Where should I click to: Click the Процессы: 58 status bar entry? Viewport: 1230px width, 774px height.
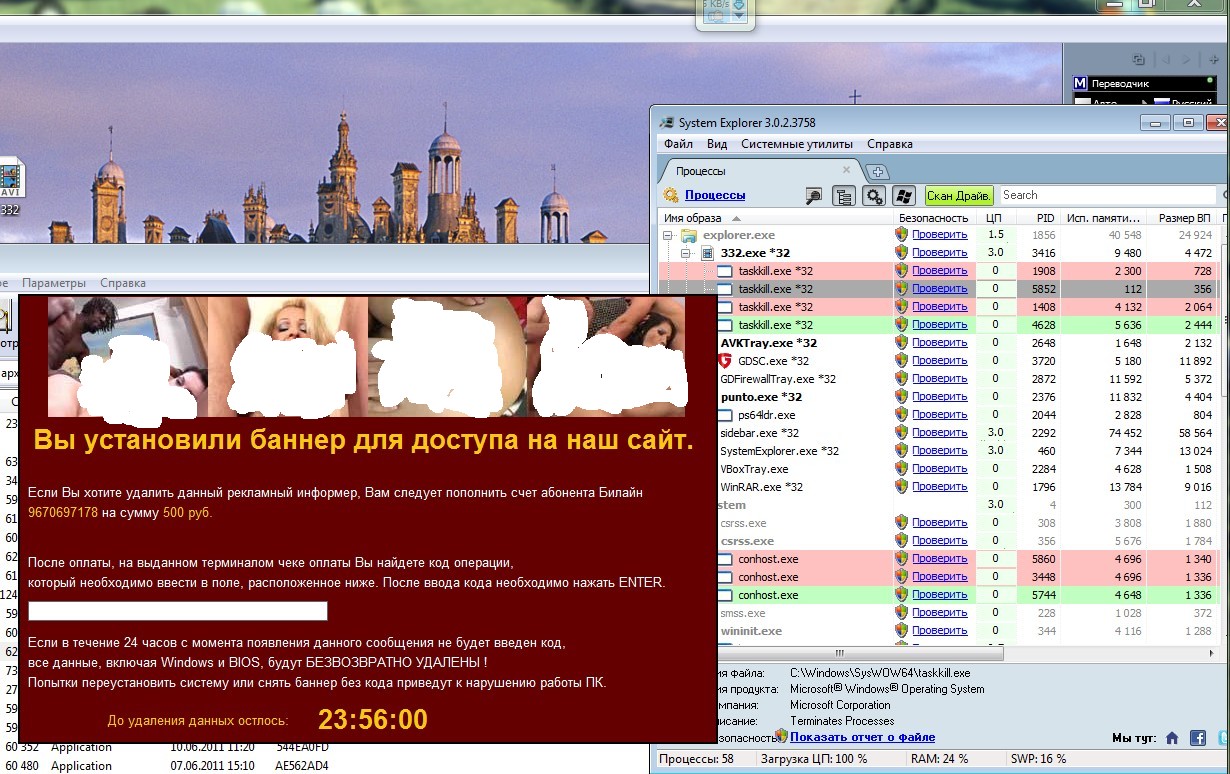click(697, 759)
